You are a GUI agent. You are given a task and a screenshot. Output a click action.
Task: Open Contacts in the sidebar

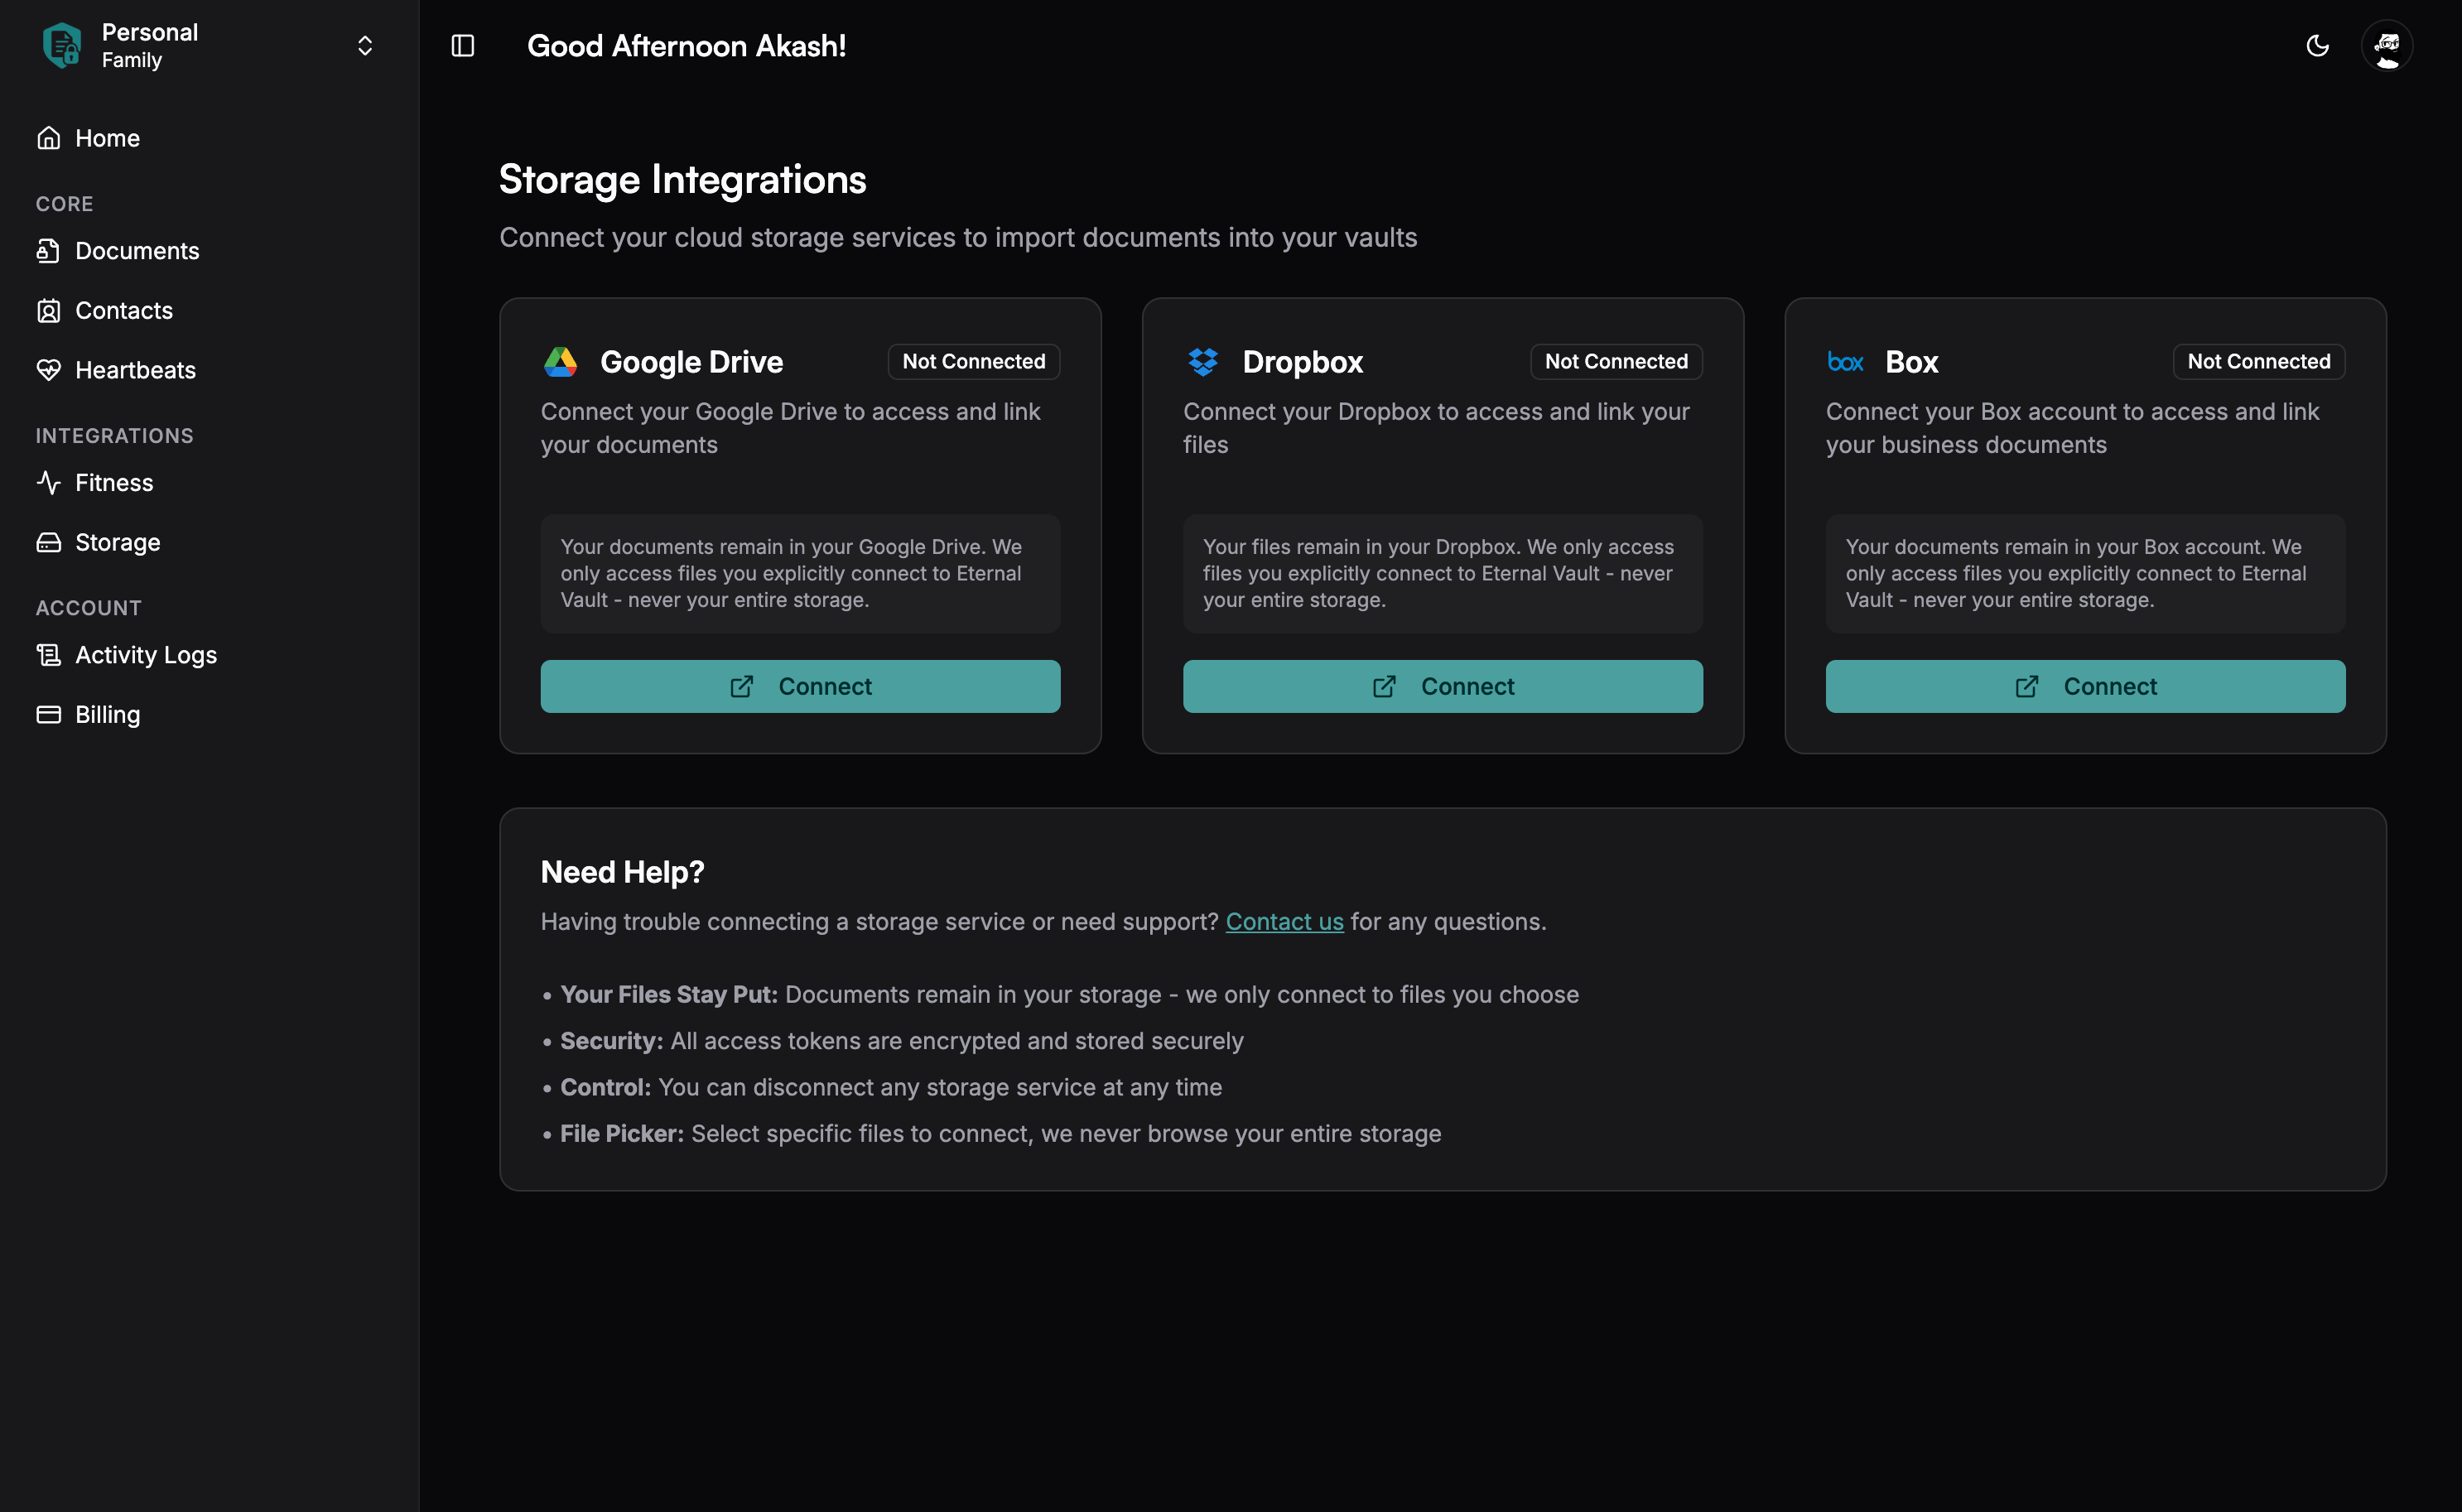(x=209, y=310)
